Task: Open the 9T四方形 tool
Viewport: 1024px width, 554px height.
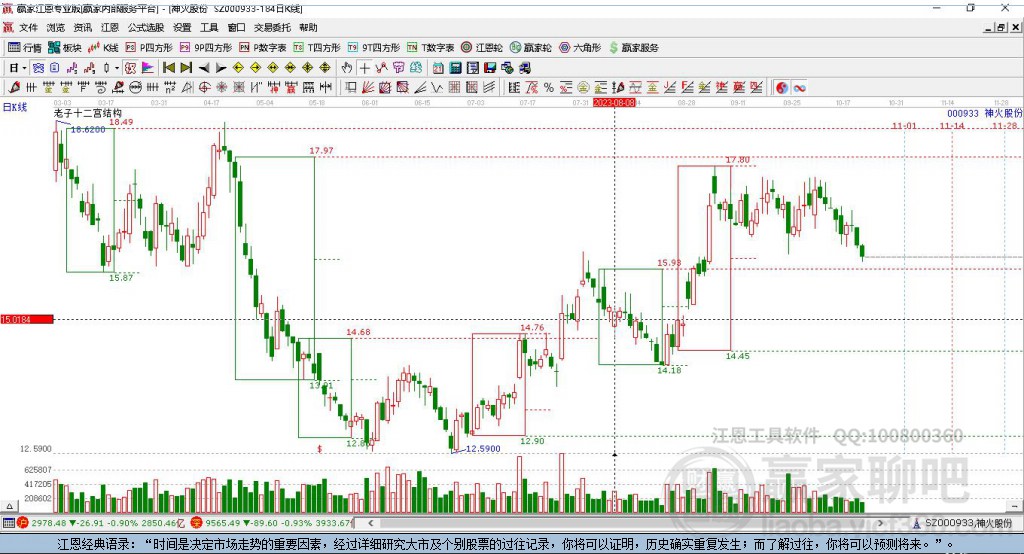Action: (x=374, y=48)
